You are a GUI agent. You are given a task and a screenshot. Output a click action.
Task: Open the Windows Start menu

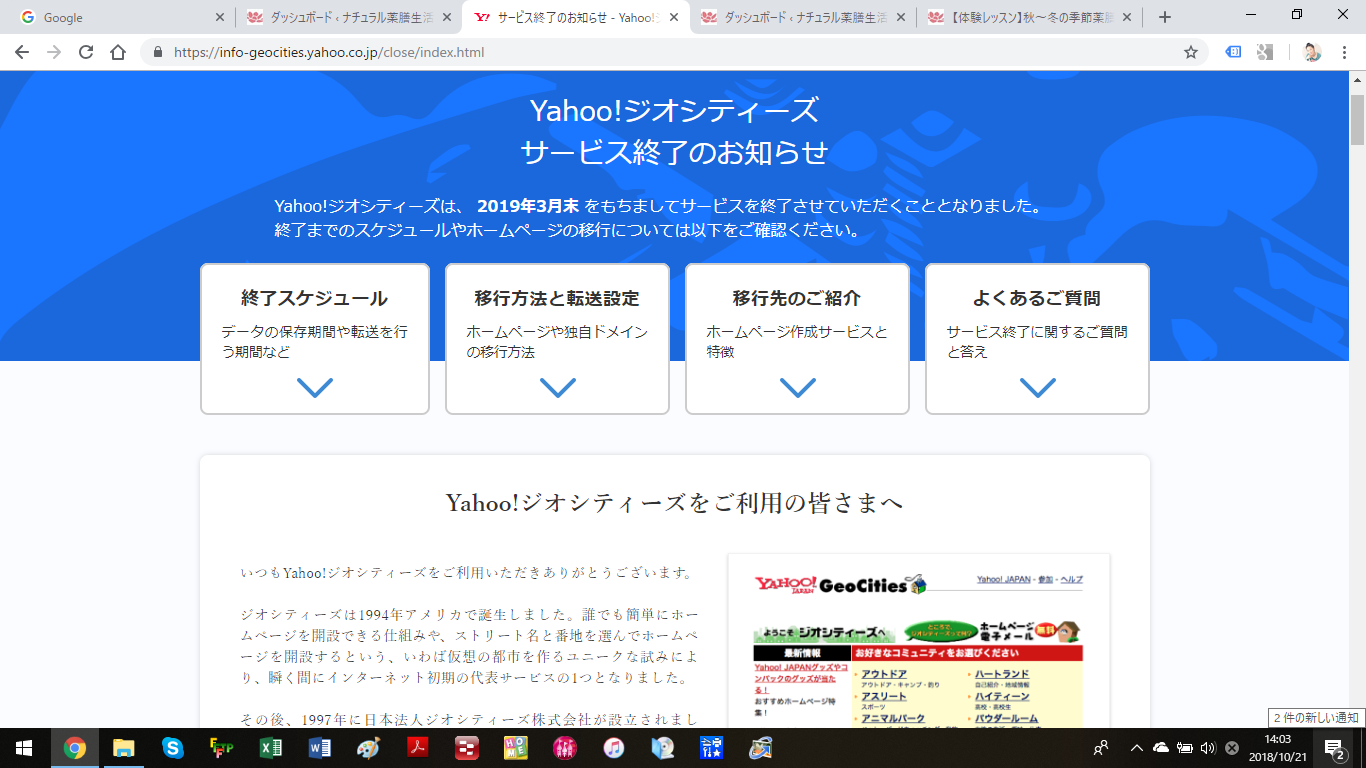[23, 748]
